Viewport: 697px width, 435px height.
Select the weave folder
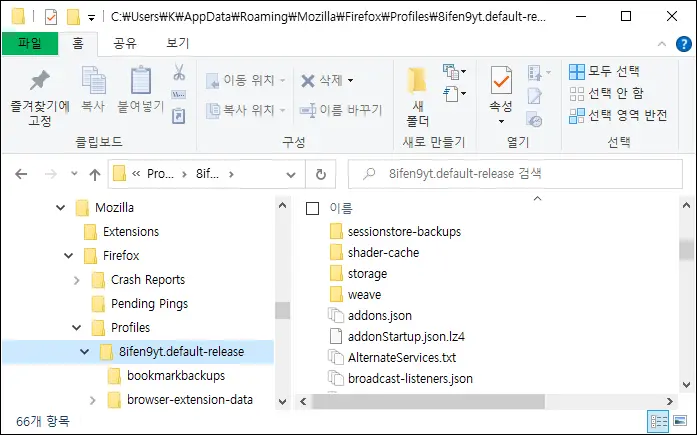356,295
